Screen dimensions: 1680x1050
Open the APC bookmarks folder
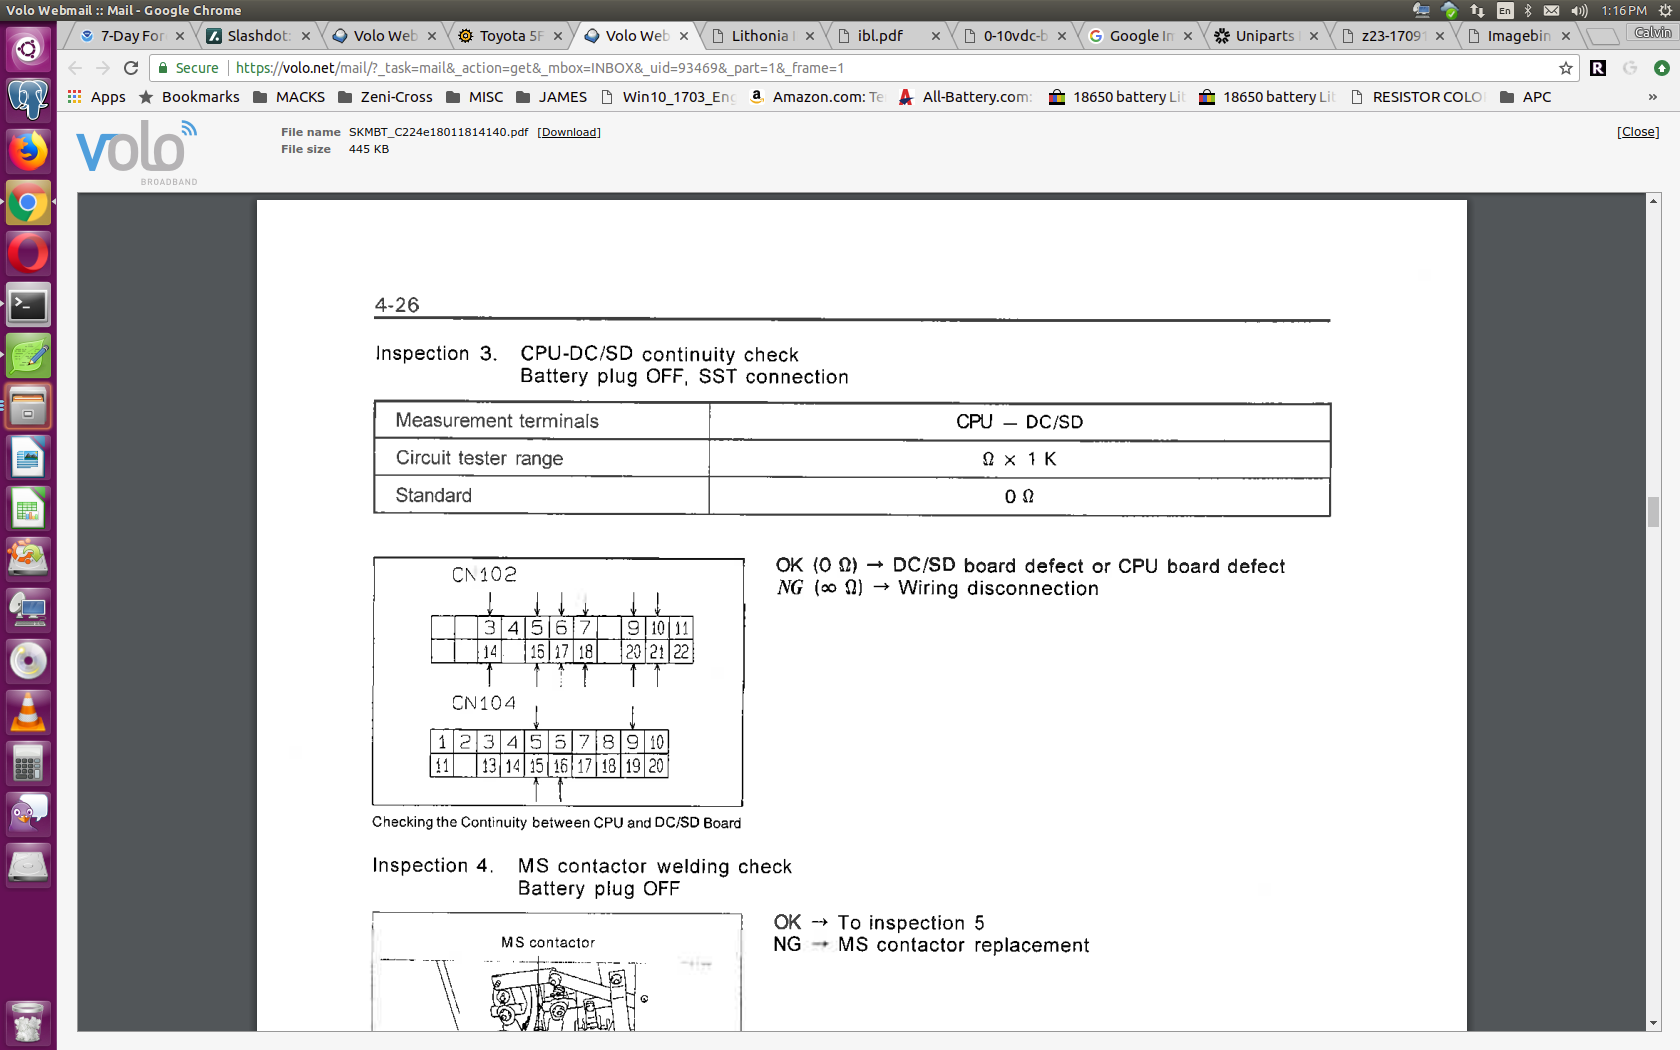coord(1526,97)
